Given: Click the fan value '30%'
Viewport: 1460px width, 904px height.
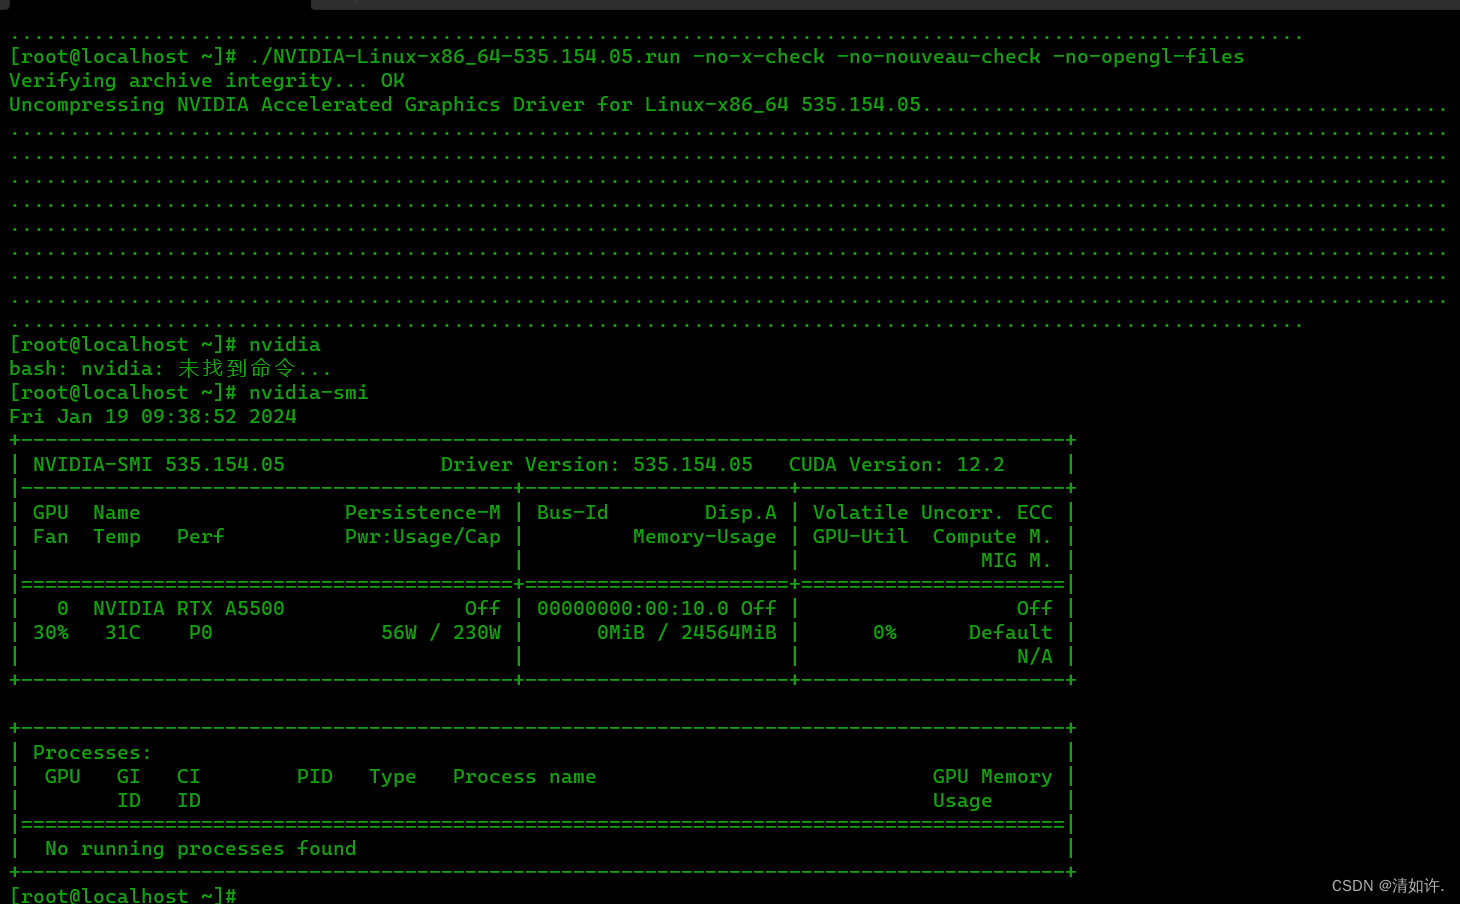Looking at the screenshot, I should click(51, 633).
